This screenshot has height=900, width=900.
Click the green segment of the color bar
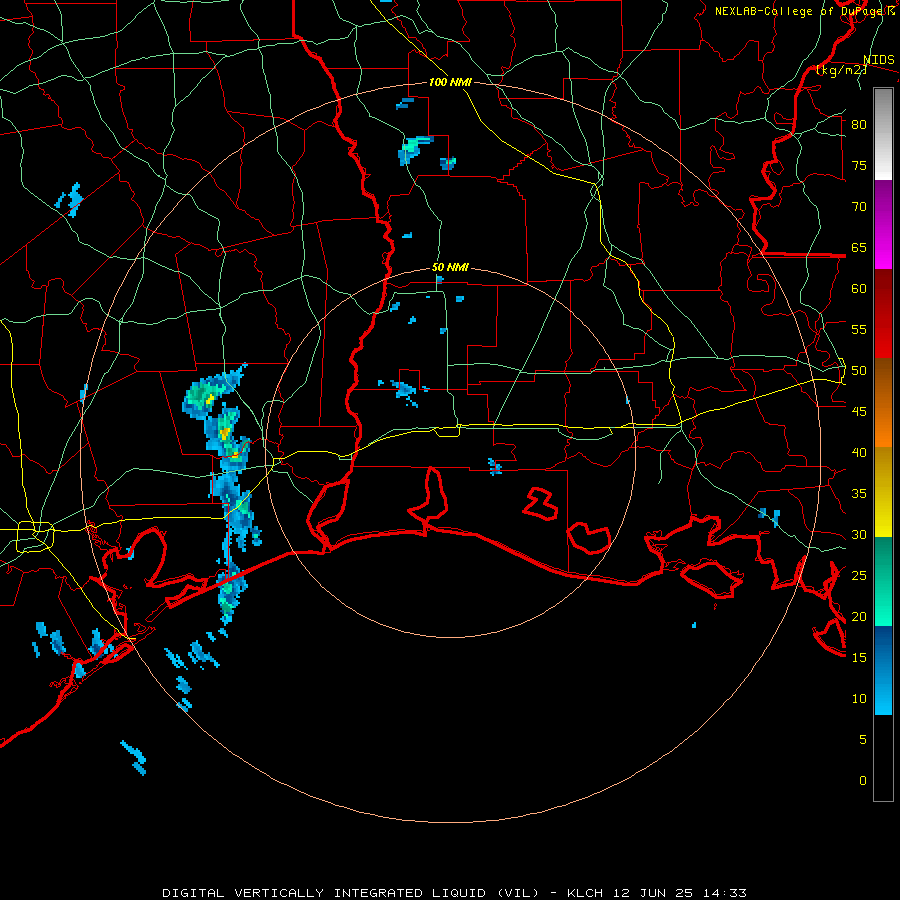pos(883,581)
